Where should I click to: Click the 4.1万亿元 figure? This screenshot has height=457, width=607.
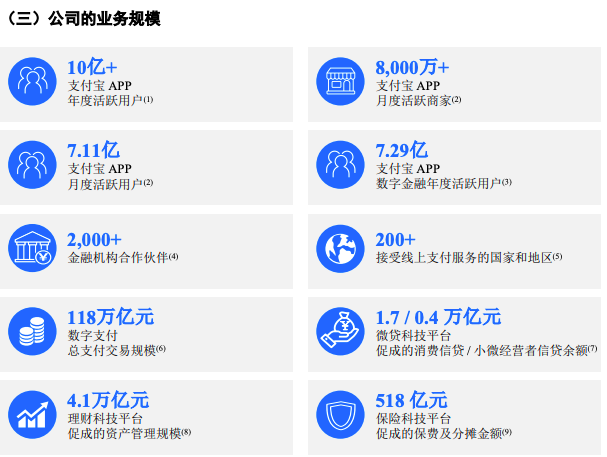click(x=108, y=400)
